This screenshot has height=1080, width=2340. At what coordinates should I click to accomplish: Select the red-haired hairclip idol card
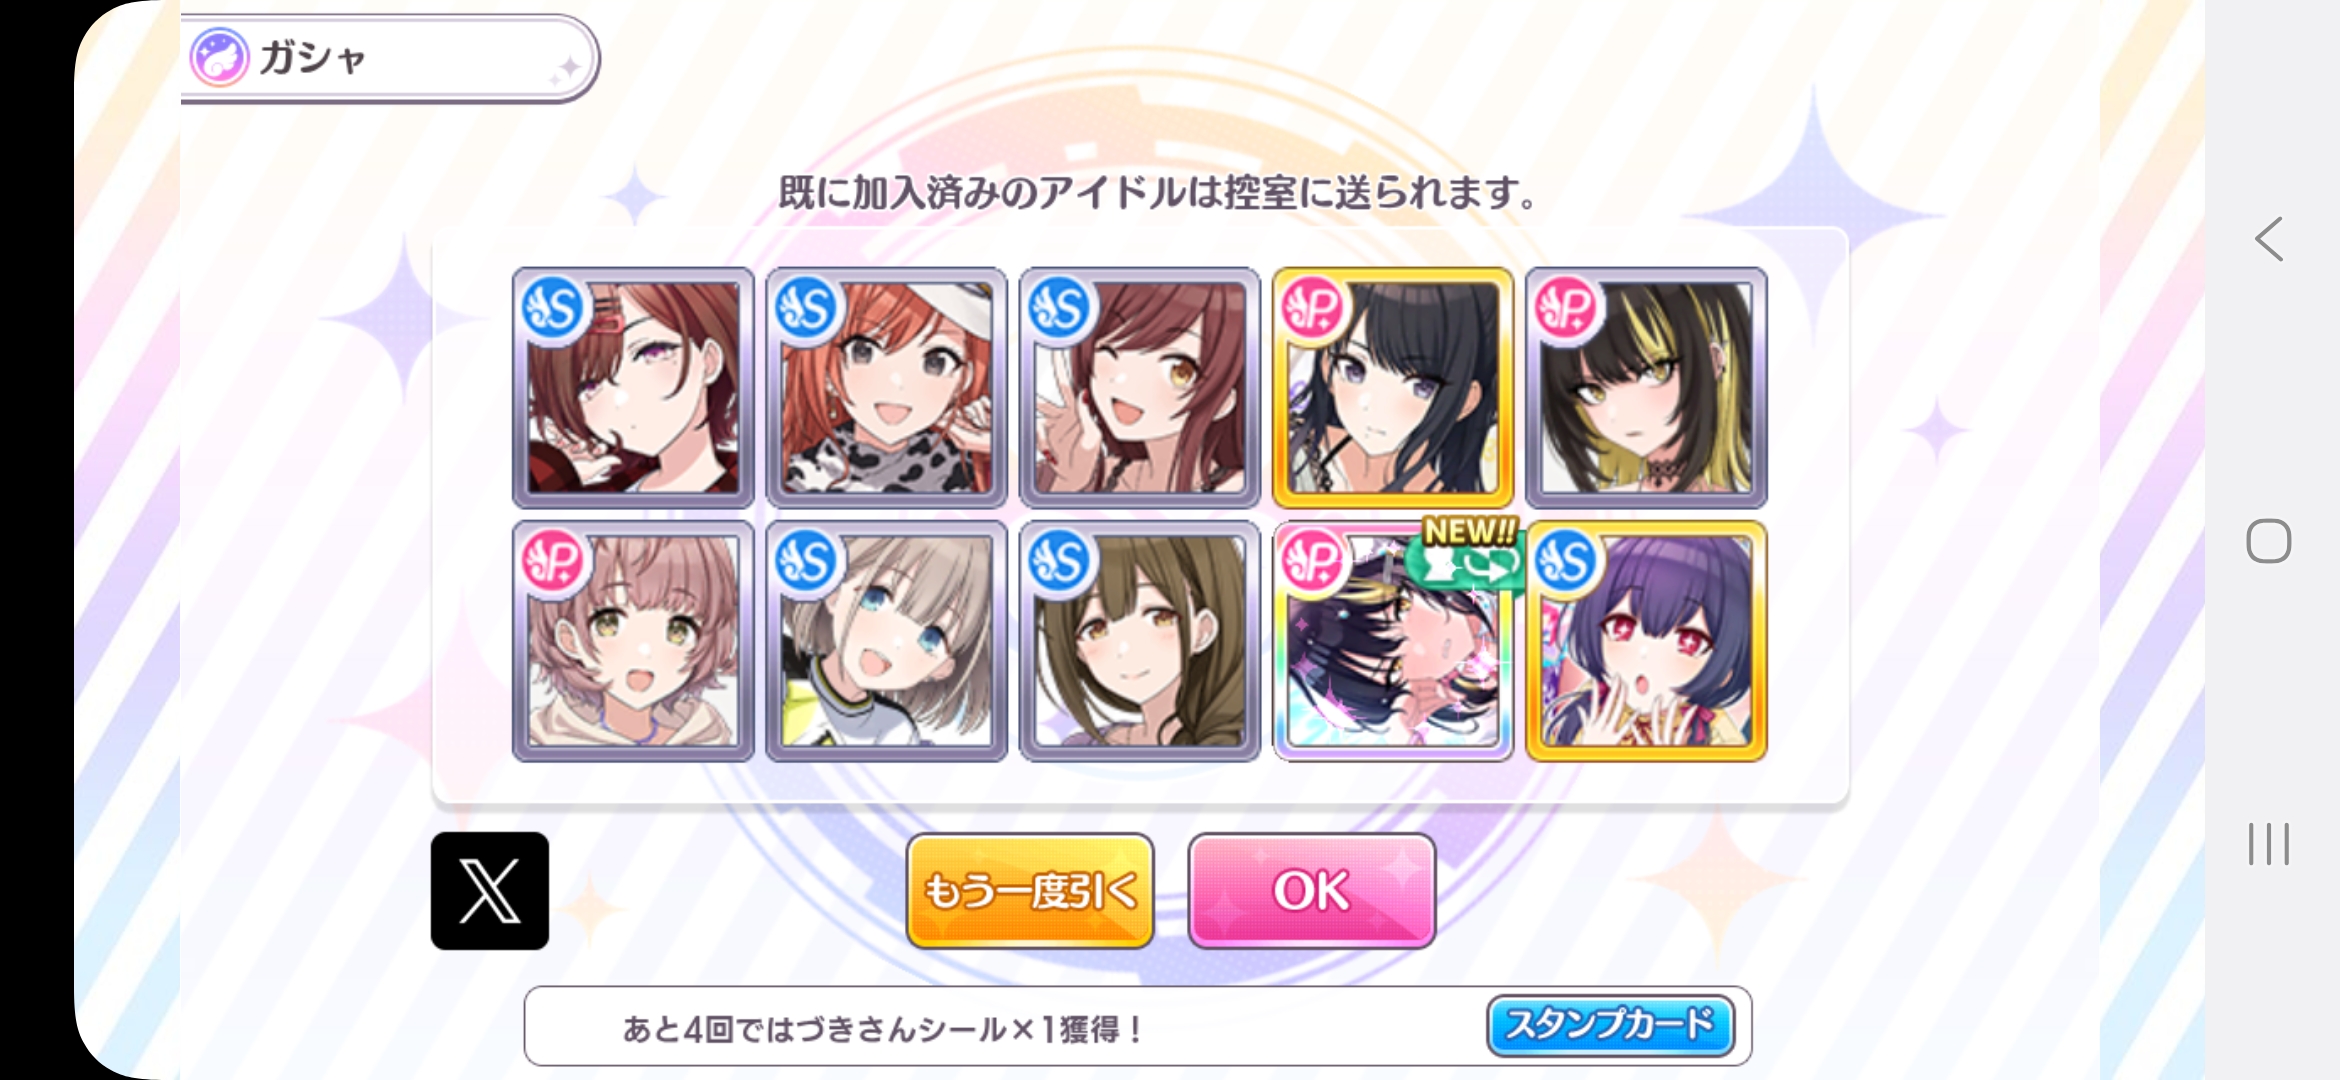pyautogui.click(x=633, y=388)
